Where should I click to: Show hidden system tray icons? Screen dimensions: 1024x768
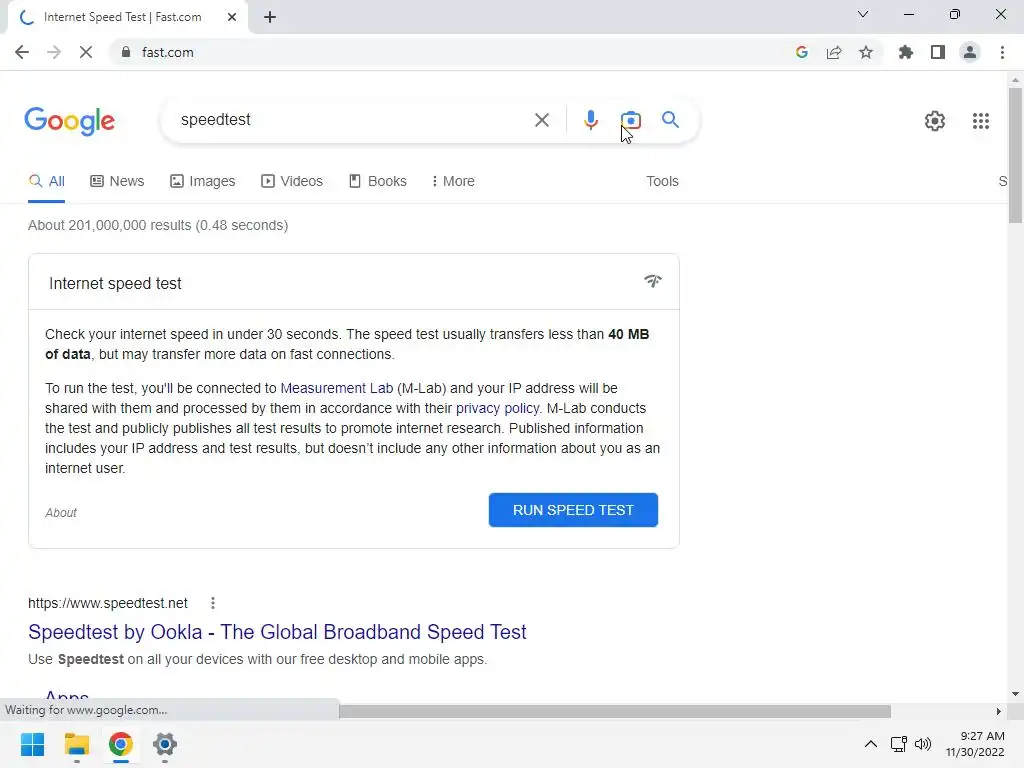pyautogui.click(x=871, y=744)
